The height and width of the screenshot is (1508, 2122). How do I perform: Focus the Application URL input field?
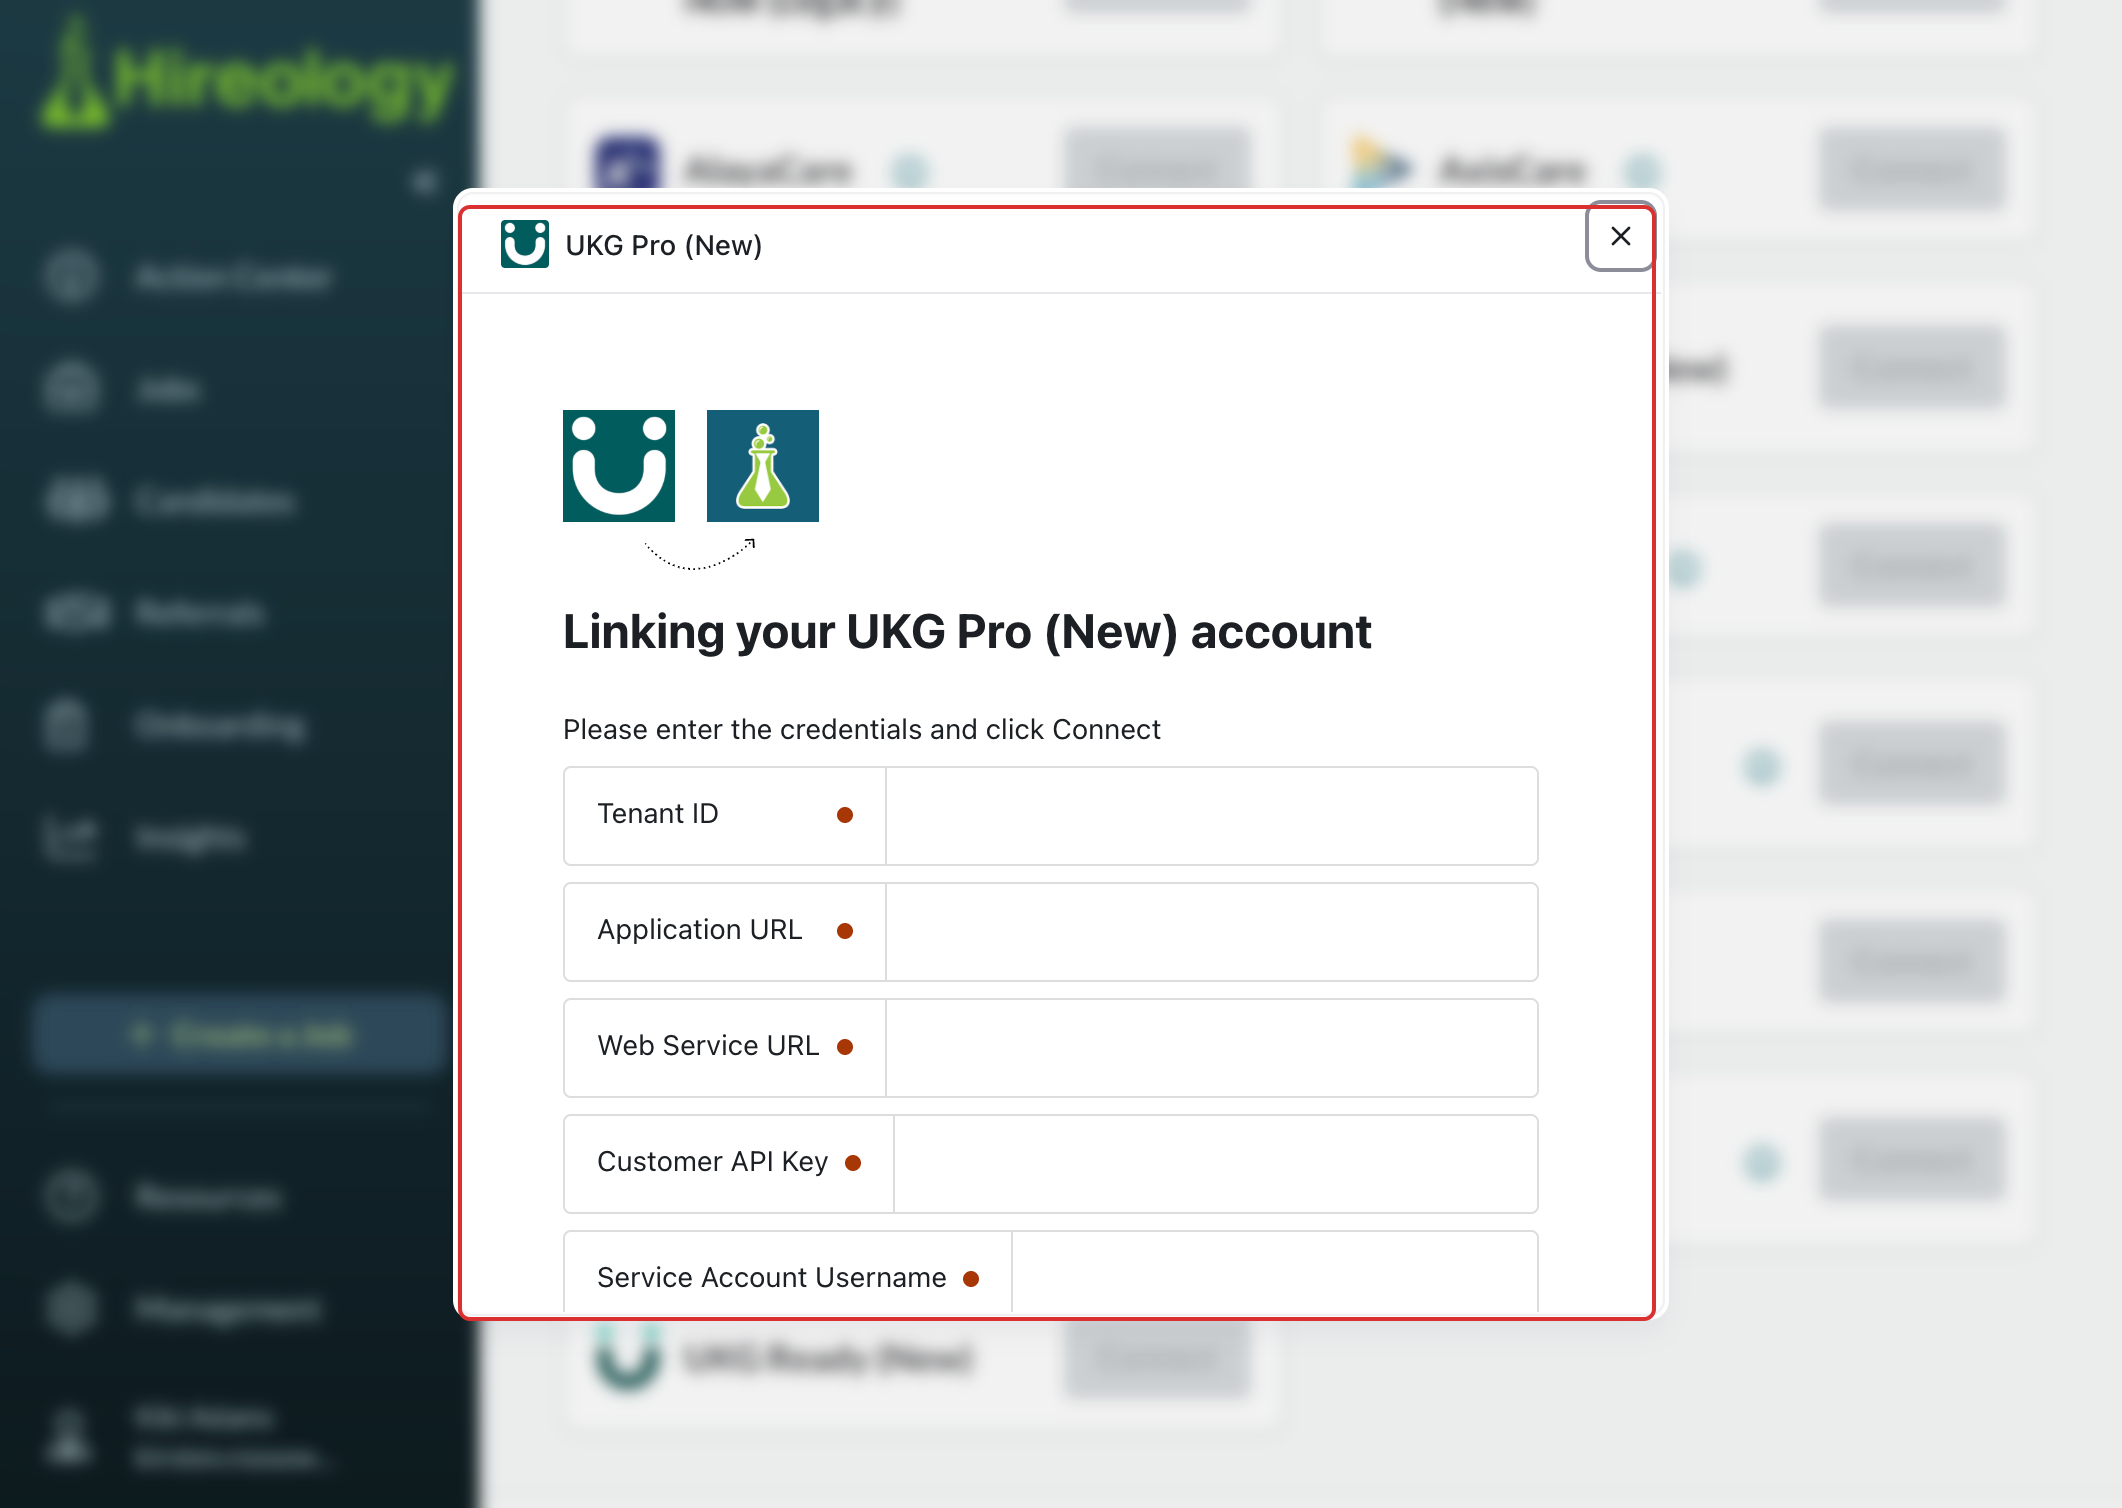(x=1211, y=932)
